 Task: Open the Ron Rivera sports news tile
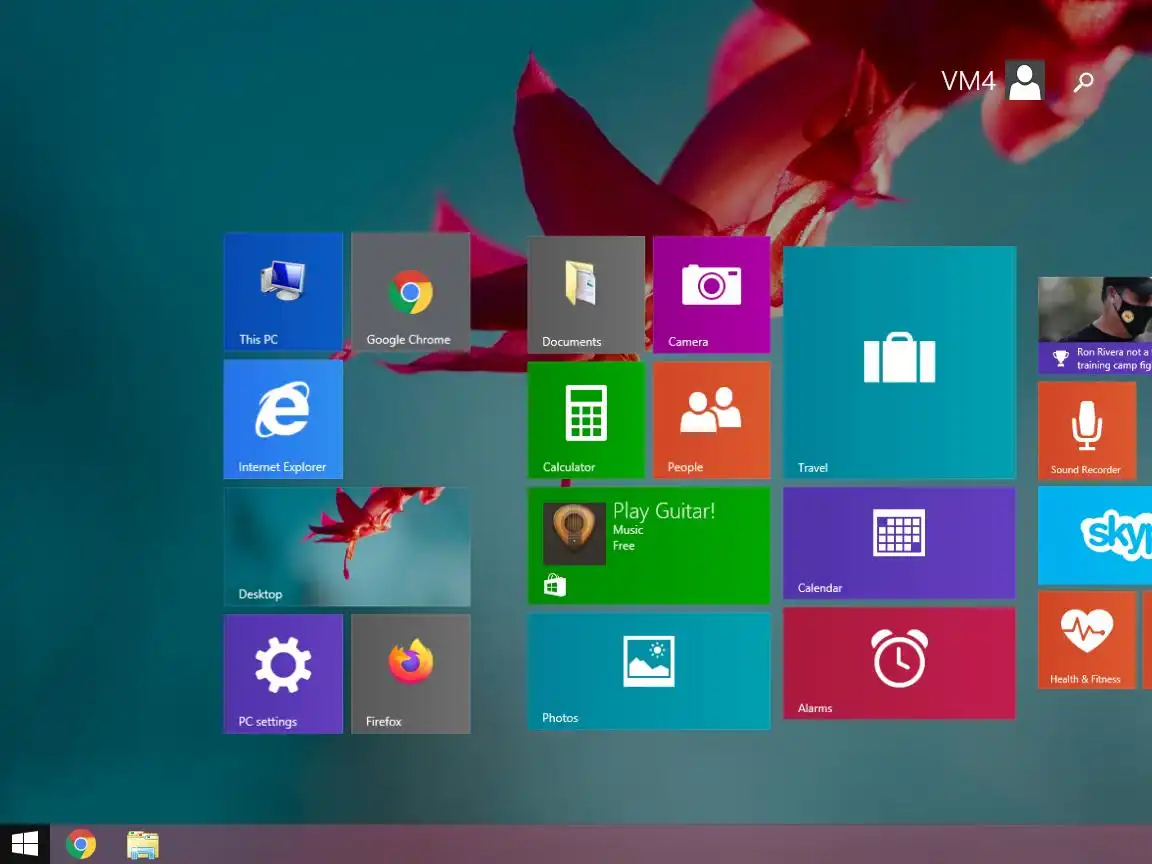coord(1095,325)
